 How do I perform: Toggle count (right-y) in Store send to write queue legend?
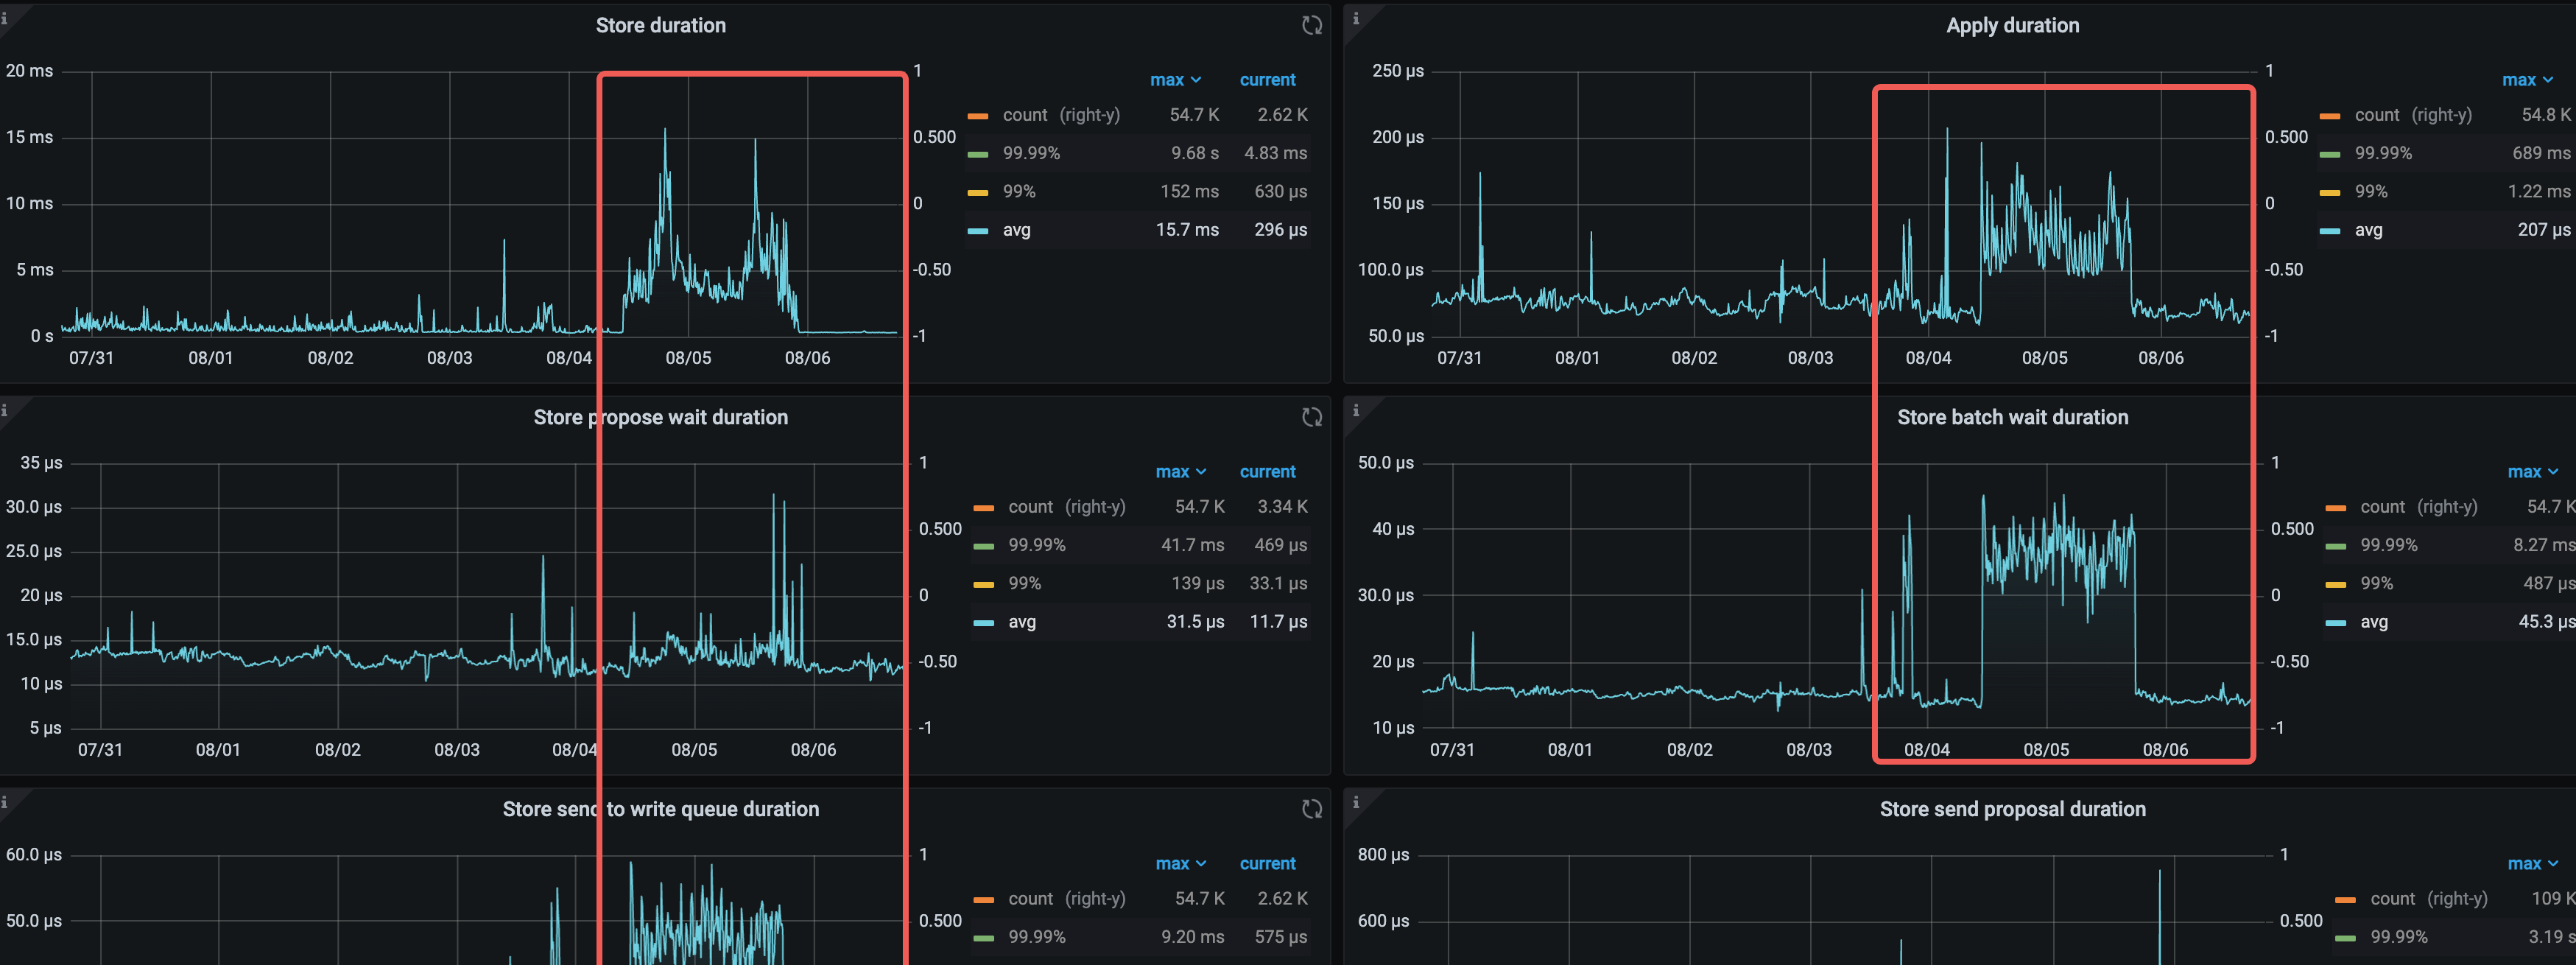[x=1067, y=899]
